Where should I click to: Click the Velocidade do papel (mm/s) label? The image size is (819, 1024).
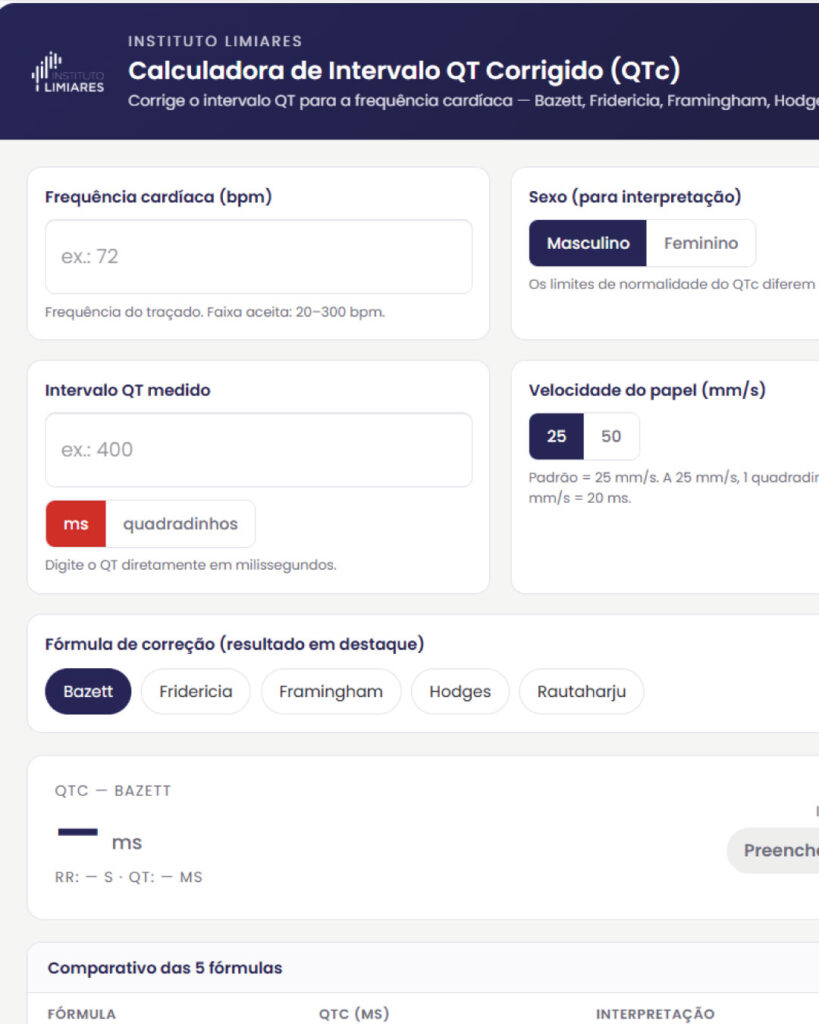pos(647,390)
